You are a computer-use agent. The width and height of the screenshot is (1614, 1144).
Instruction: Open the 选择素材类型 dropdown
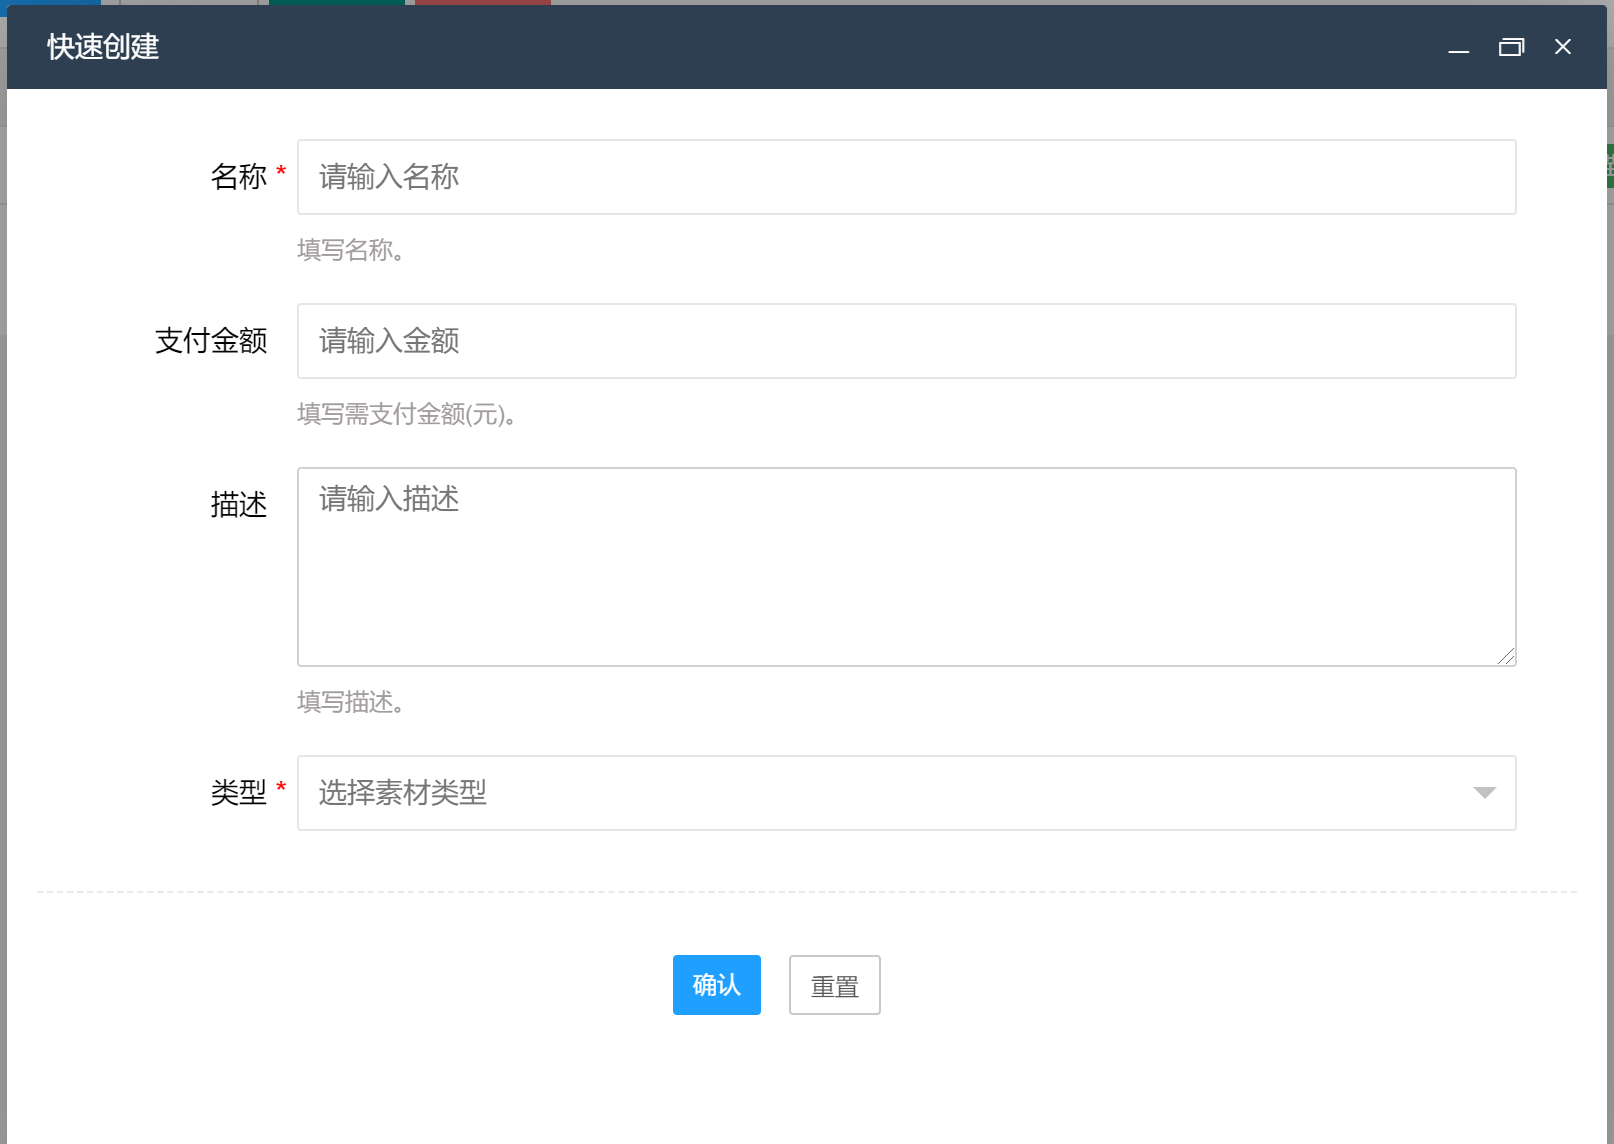click(x=890, y=793)
